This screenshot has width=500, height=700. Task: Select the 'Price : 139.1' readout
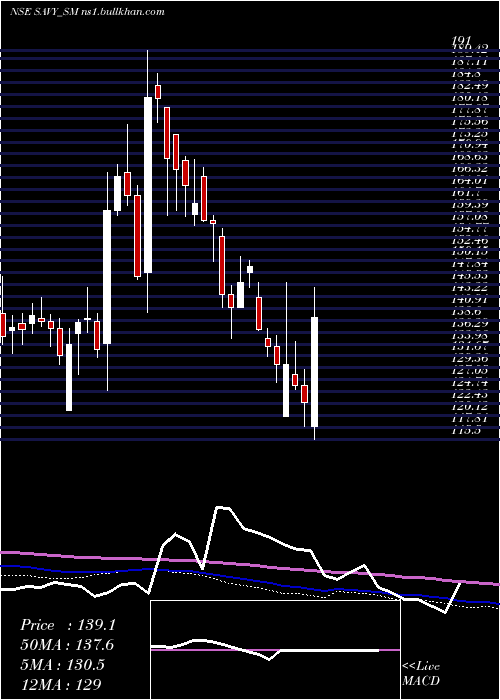click(x=68, y=625)
